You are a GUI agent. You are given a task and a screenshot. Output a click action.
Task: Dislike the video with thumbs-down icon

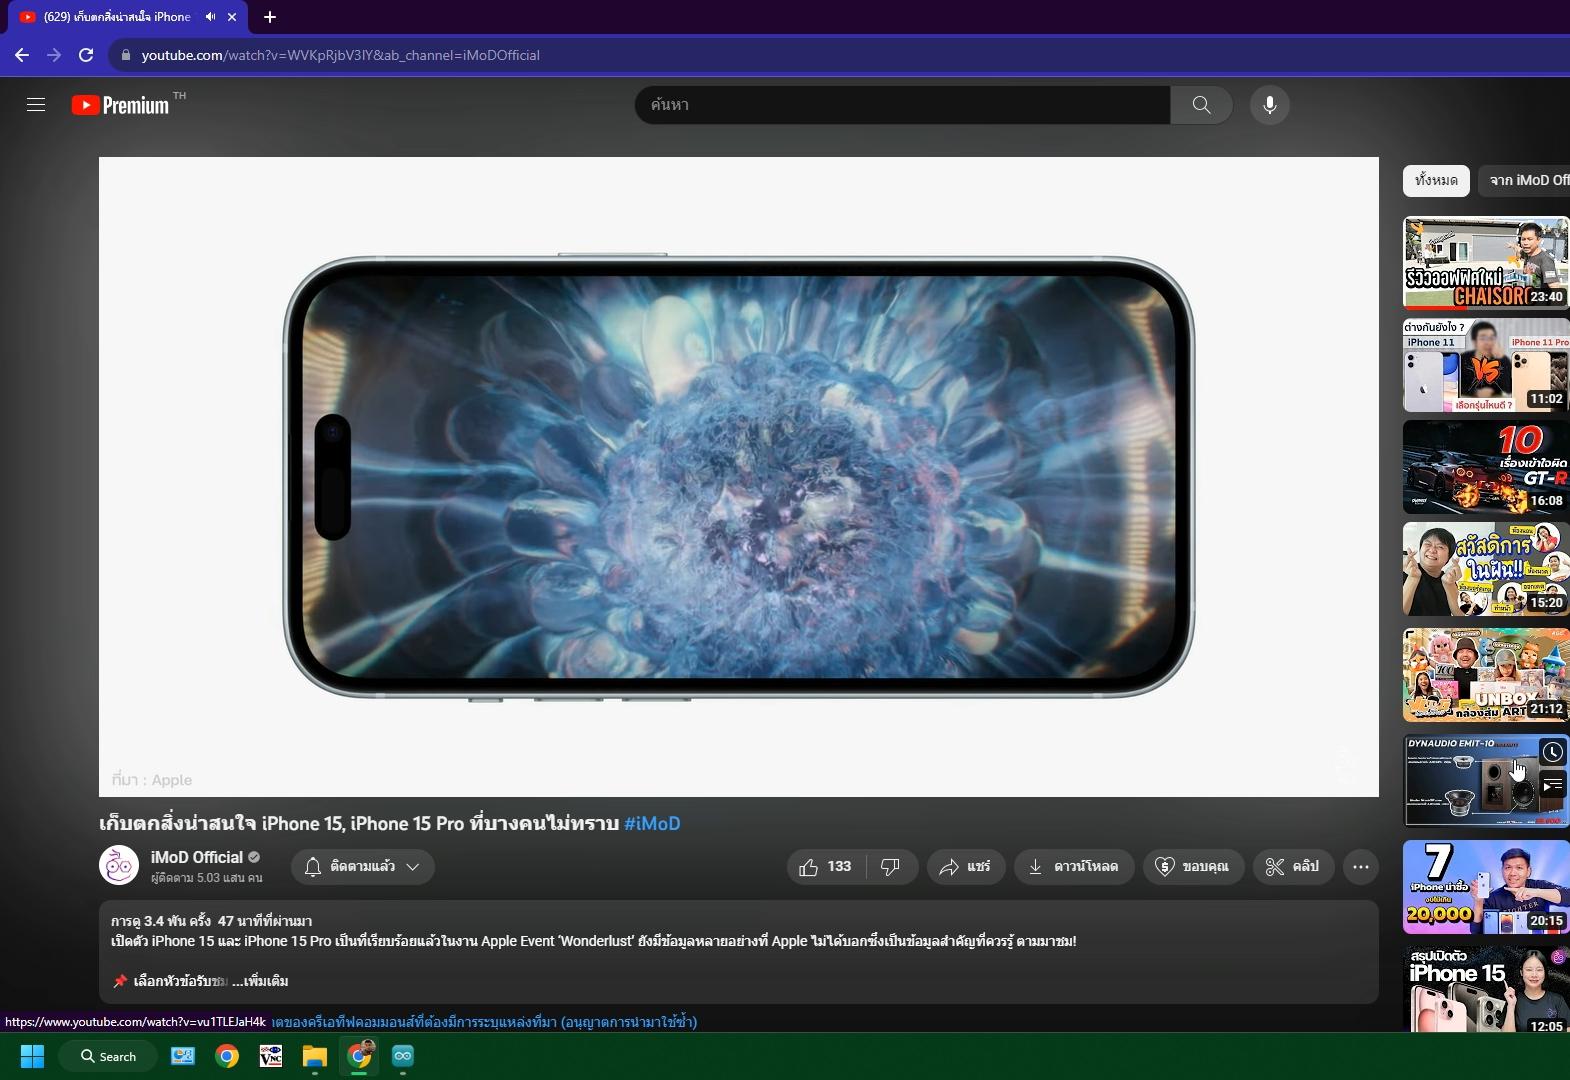coord(890,867)
